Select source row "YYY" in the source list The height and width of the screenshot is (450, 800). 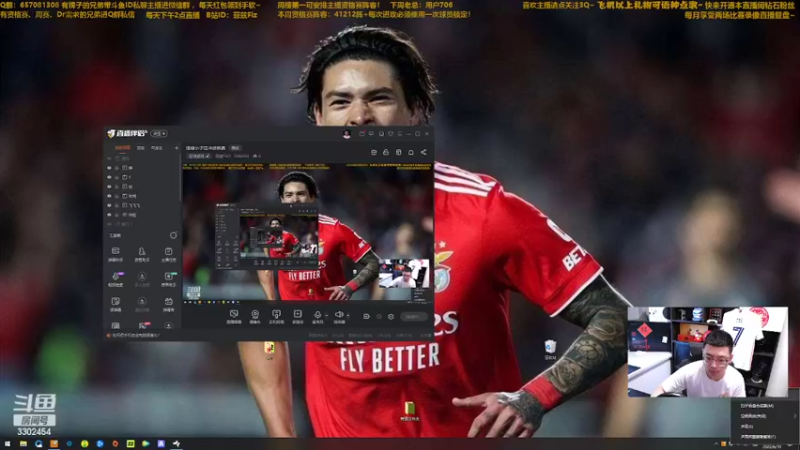(144, 205)
